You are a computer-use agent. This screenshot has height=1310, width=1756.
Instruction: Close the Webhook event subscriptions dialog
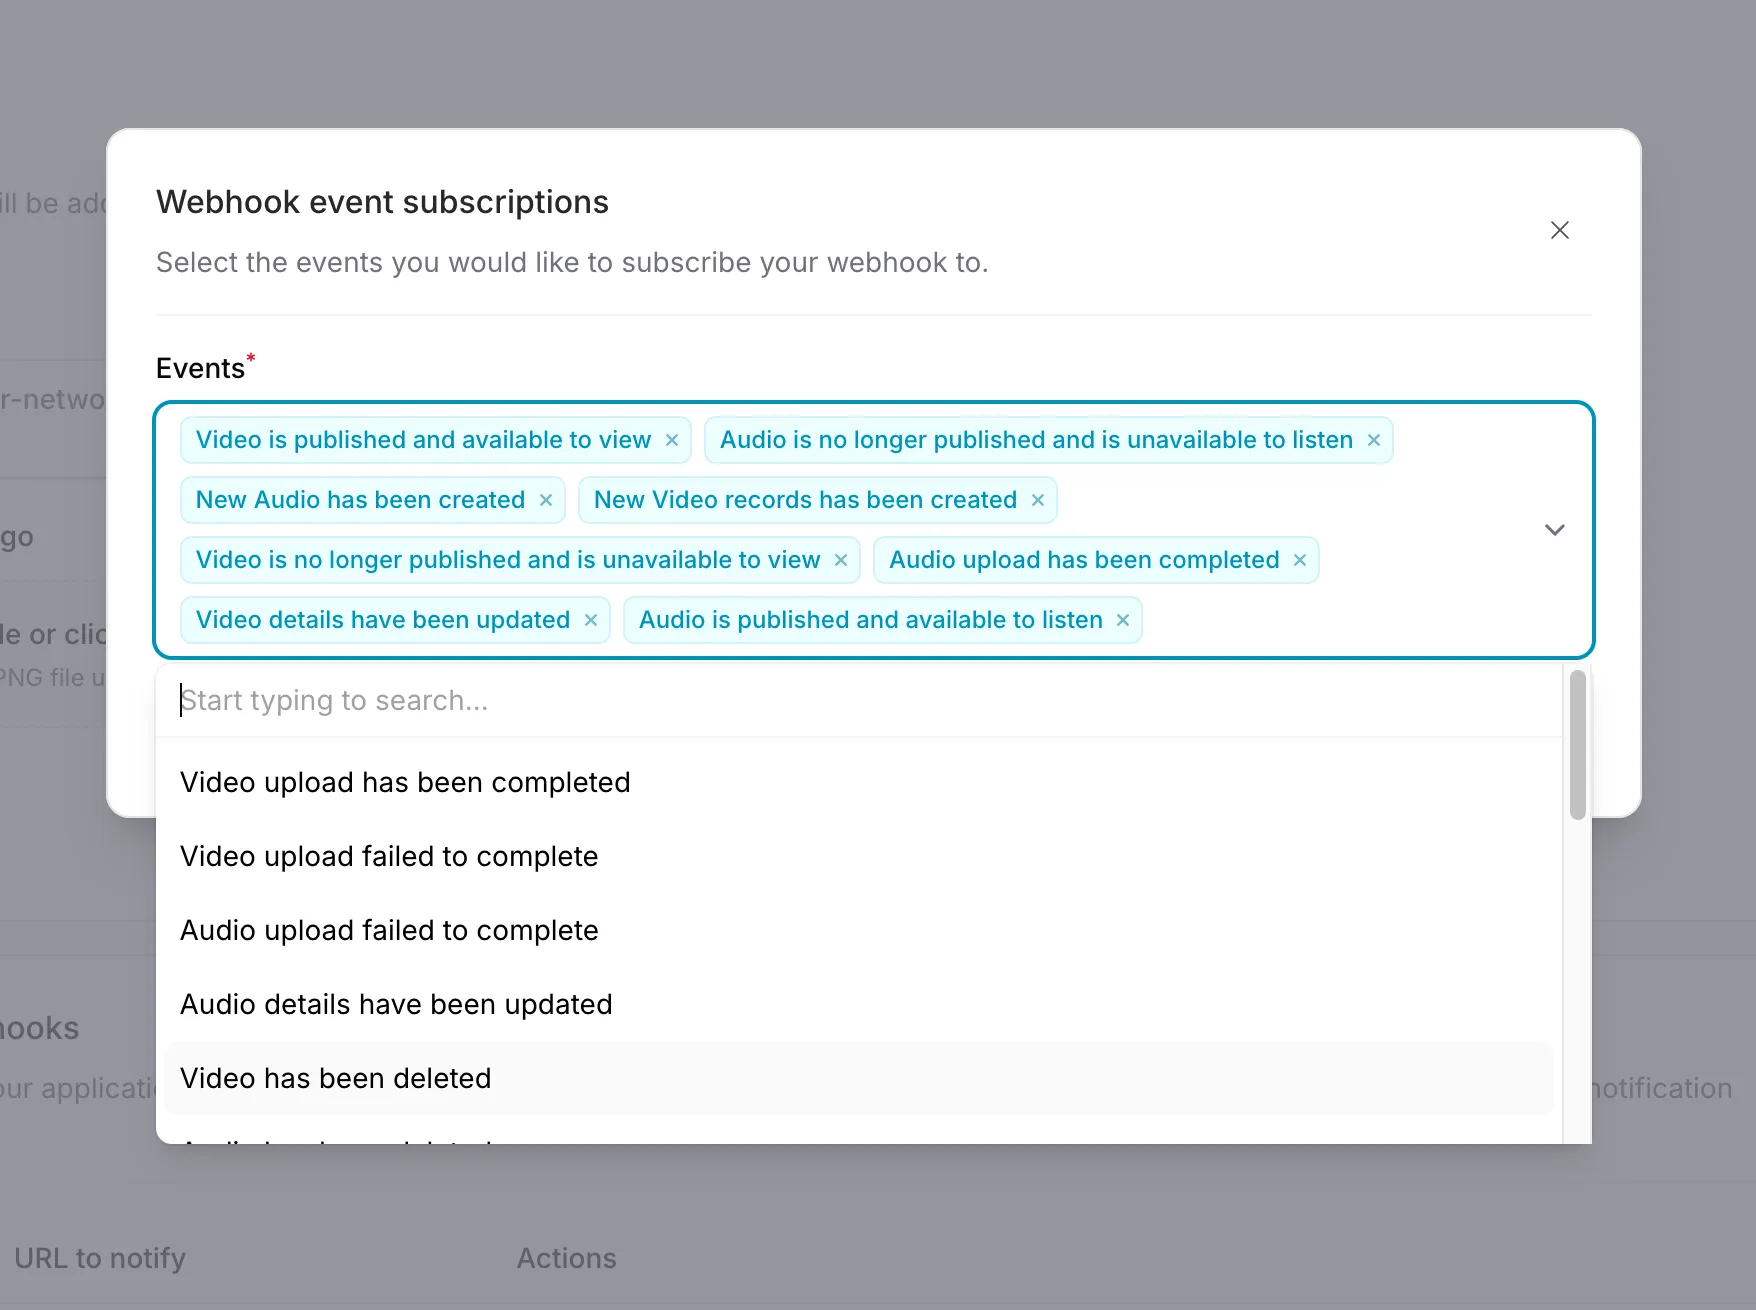tap(1560, 230)
